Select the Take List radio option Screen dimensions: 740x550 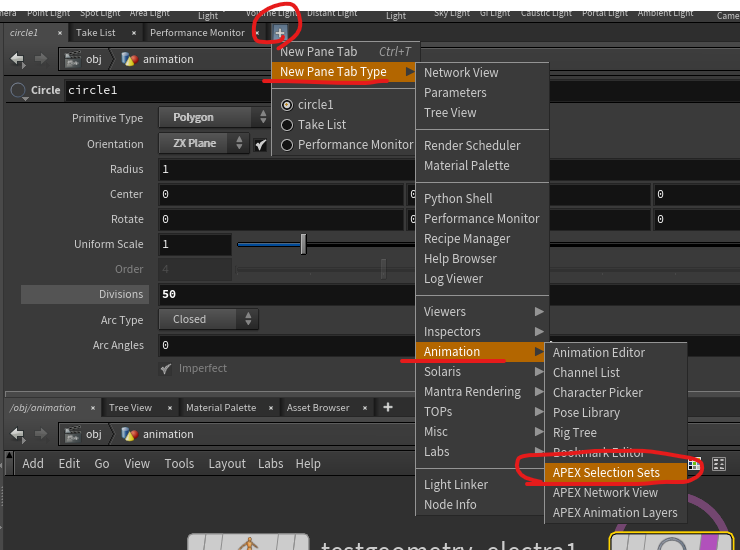(287, 125)
